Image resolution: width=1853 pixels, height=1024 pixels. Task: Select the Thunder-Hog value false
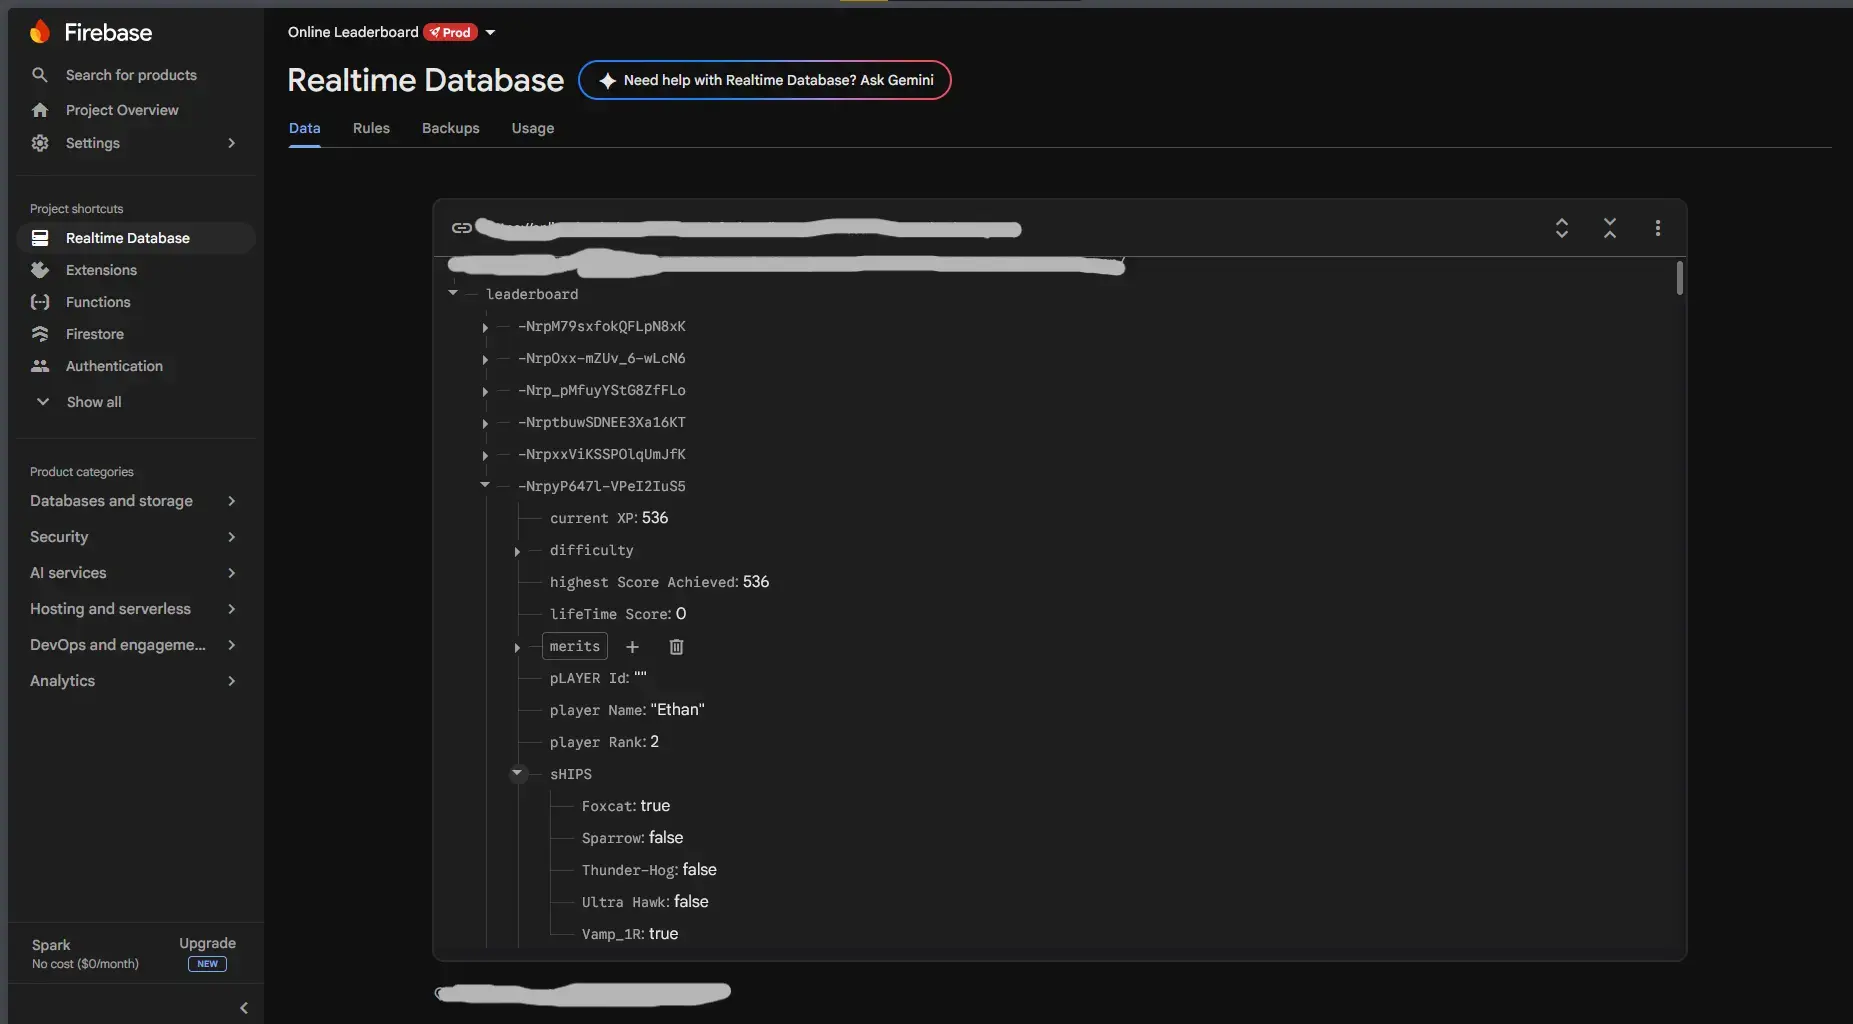699,870
